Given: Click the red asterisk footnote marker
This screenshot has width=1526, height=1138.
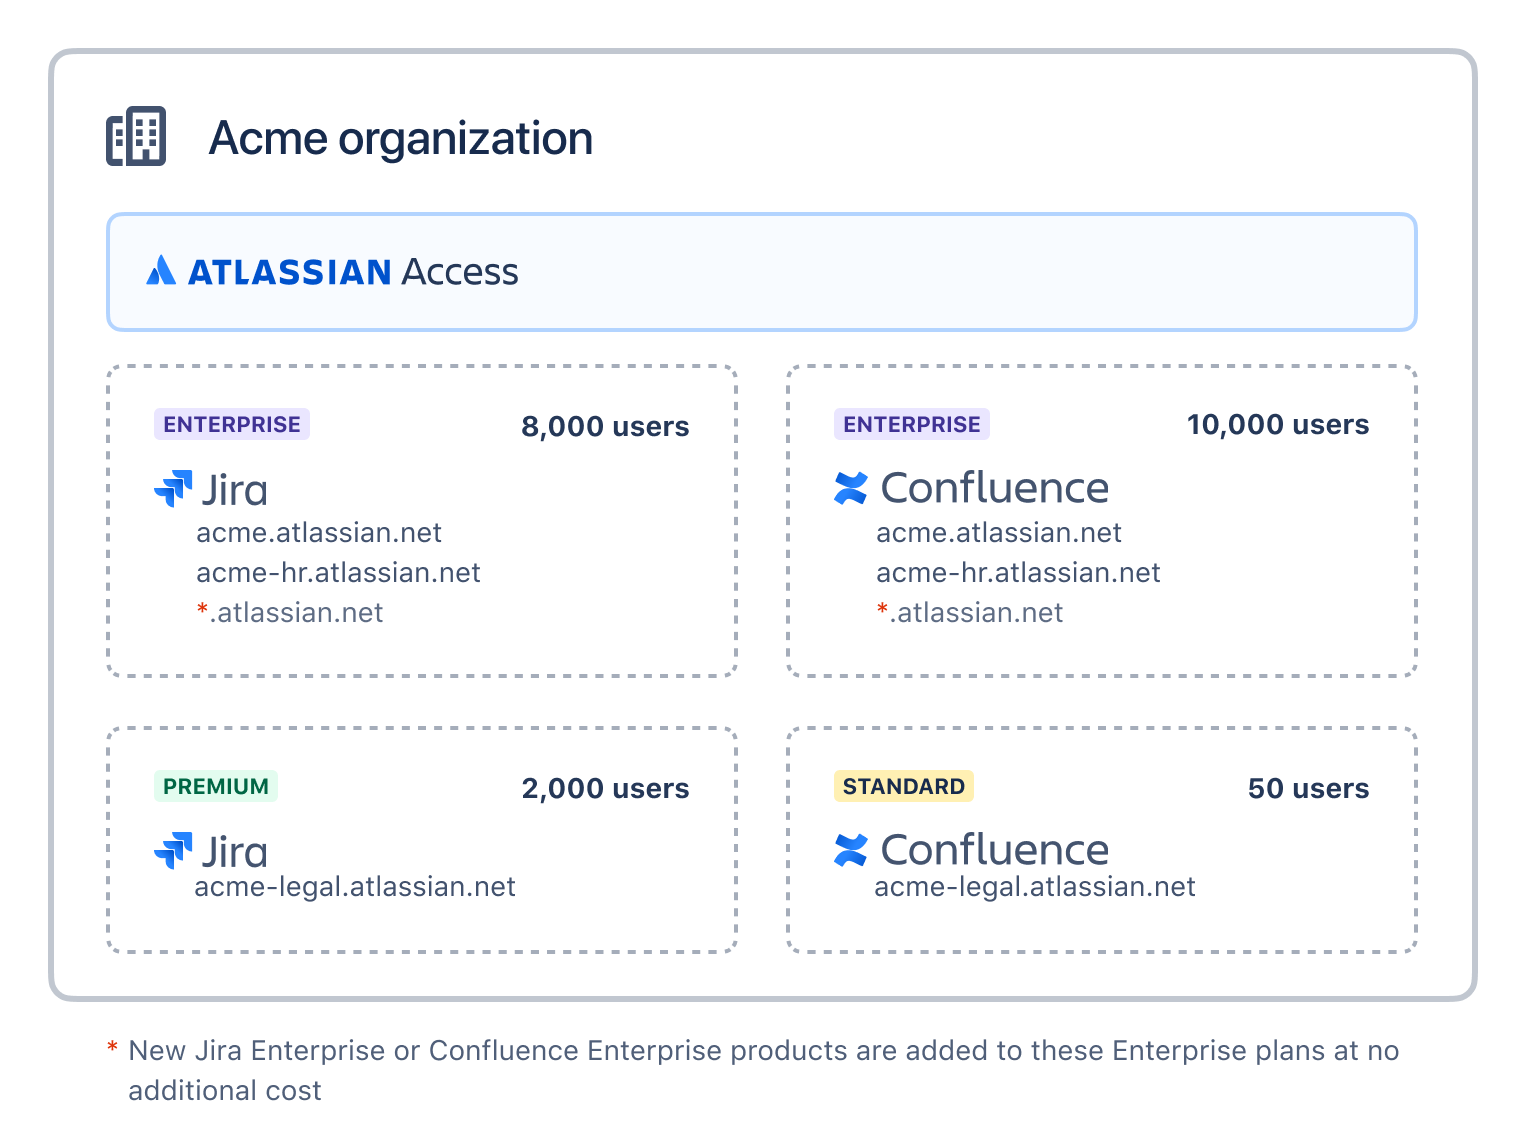Looking at the screenshot, I should [113, 1049].
